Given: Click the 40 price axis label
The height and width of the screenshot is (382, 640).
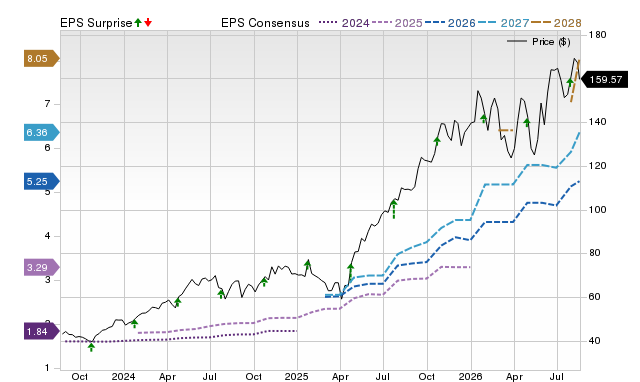Looking at the screenshot, I should click(x=594, y=340).
